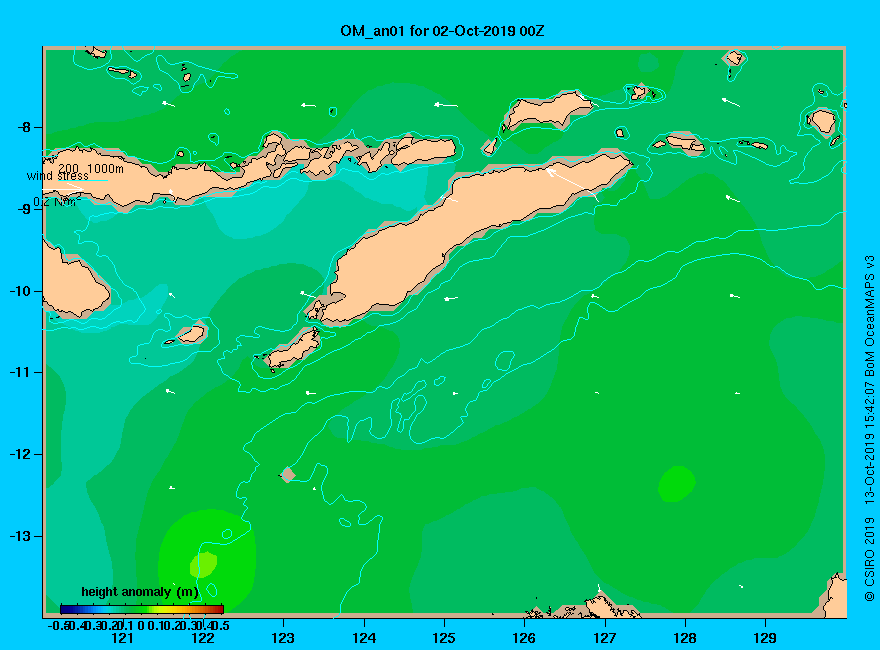The height and width of the screenshot is (650, 880).
Task: Click the title "OM_an01 for 02-Oct-2019 00Z"
Action: coord(442,31)
